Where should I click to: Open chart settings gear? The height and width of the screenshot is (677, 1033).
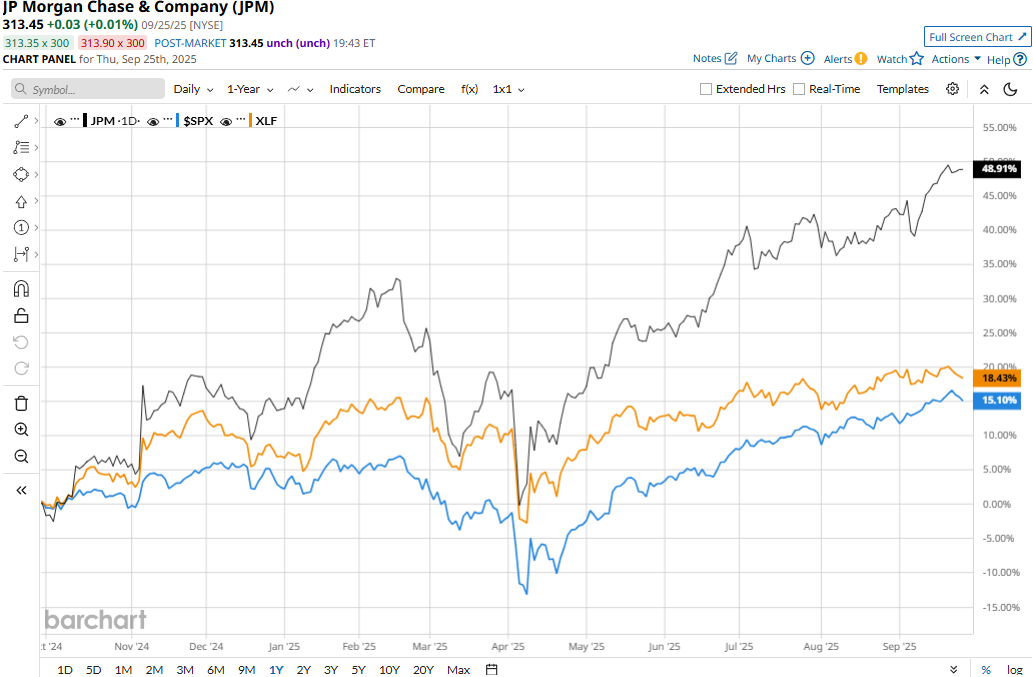coord(953,89)
